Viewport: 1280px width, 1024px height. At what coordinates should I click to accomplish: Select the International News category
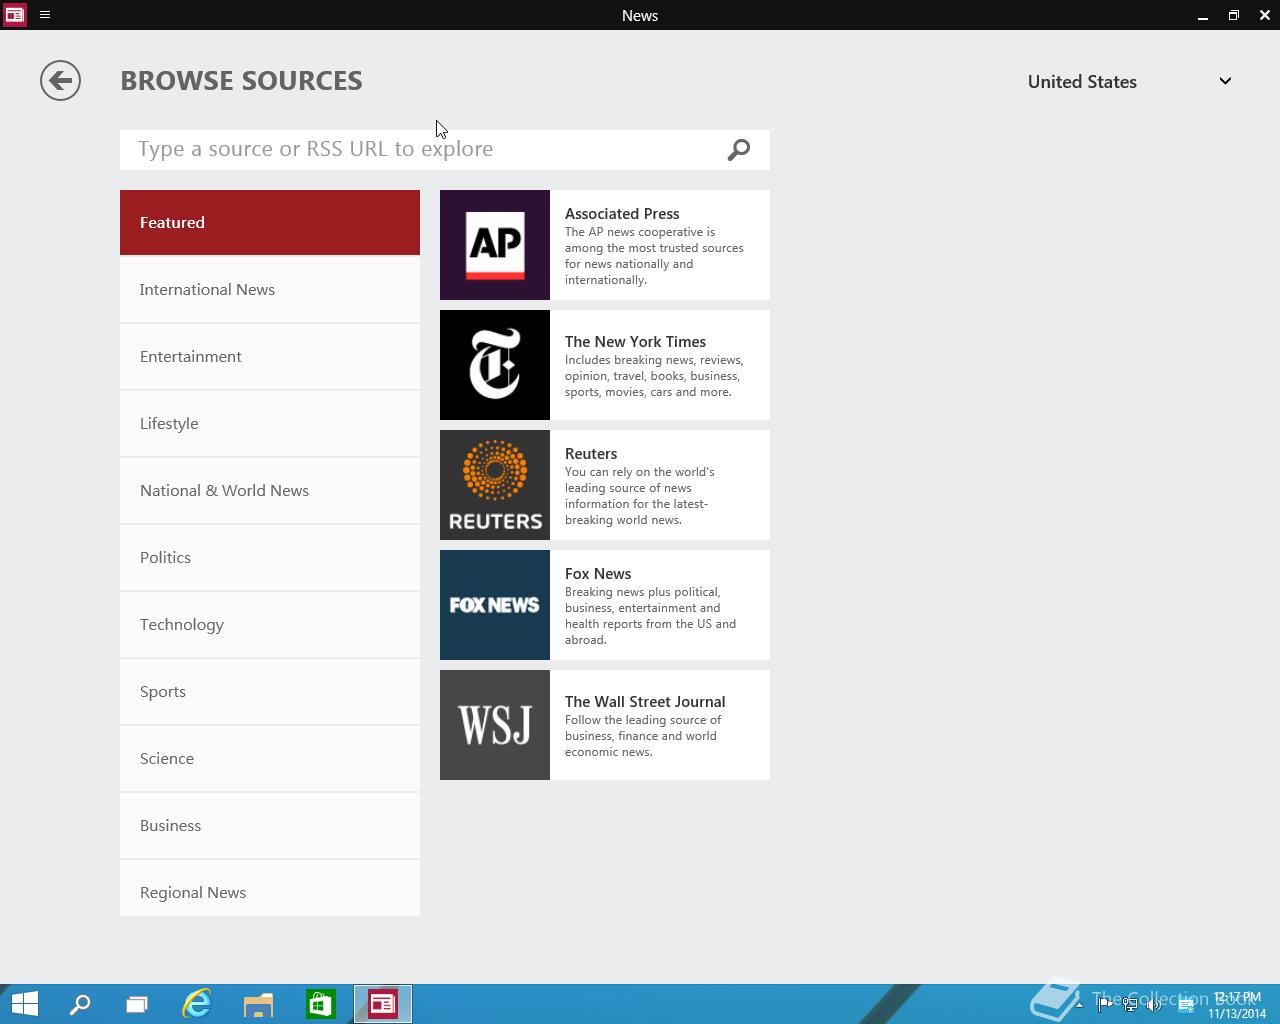click(270, 290)
